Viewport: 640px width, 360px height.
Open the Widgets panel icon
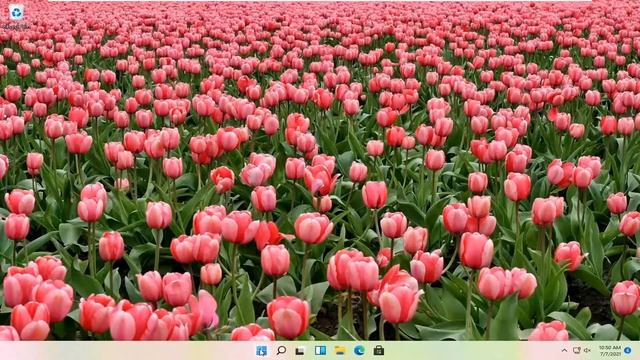(x=320, y=350)
